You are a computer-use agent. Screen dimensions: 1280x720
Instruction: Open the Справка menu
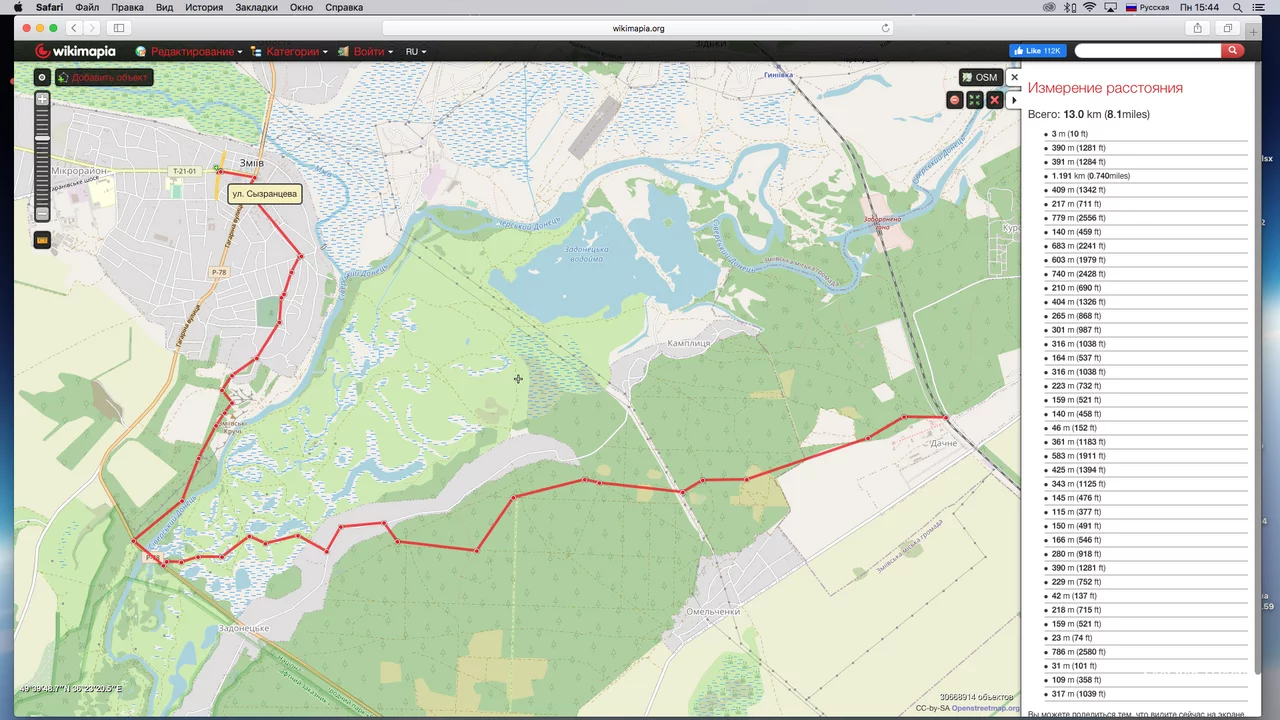(x=344, y=7)
